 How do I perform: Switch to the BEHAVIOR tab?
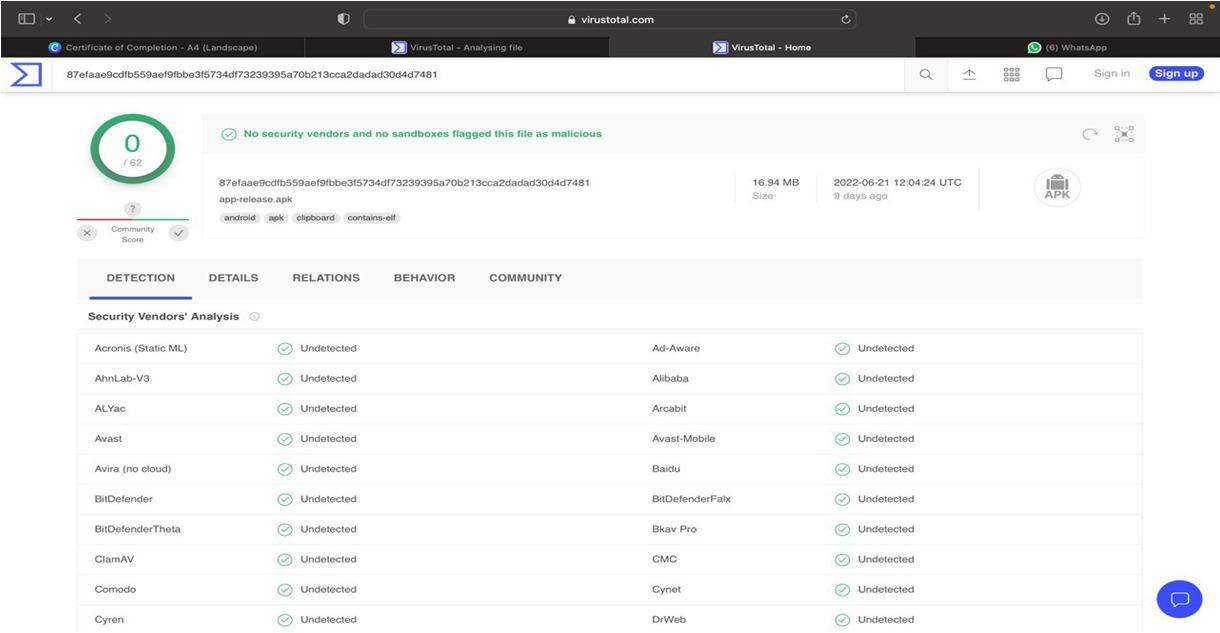(424, 278)
